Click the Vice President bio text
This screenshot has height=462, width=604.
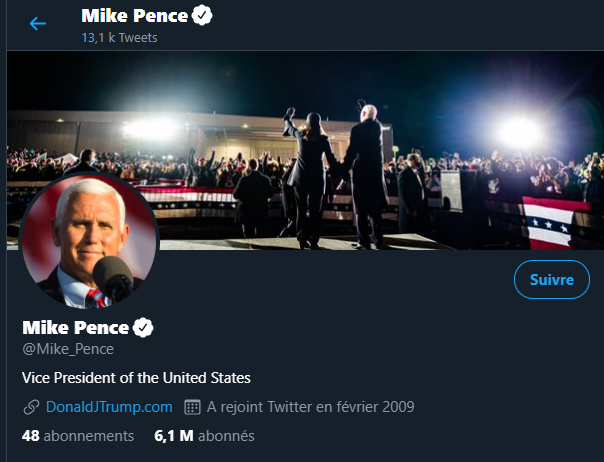136,378
